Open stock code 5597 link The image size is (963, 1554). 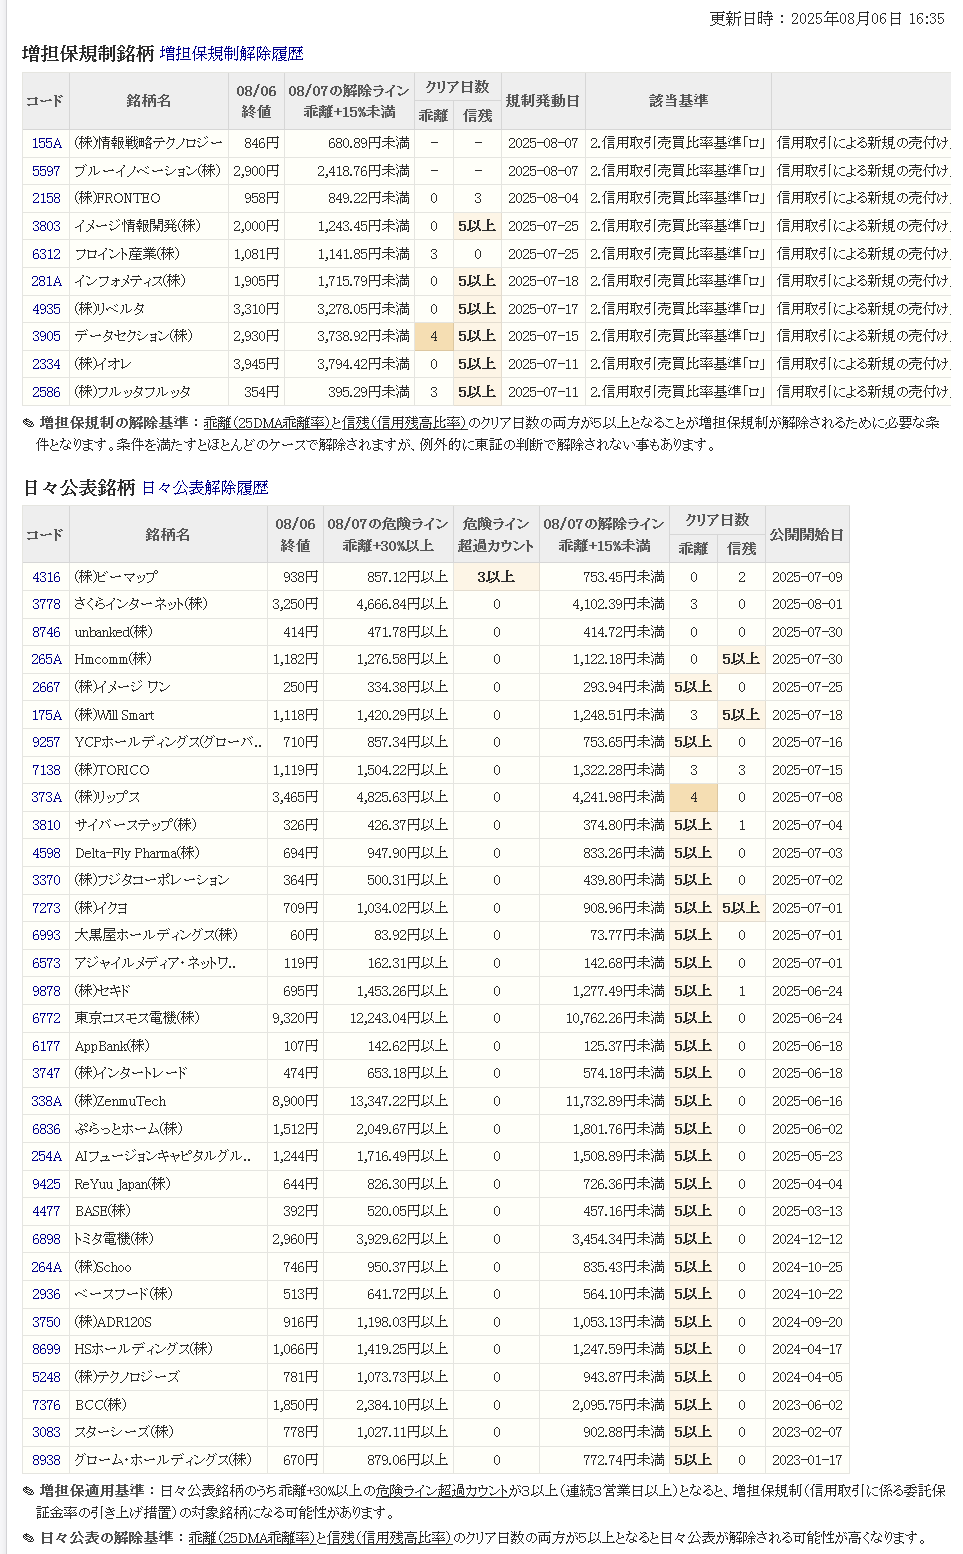(46, 171)
